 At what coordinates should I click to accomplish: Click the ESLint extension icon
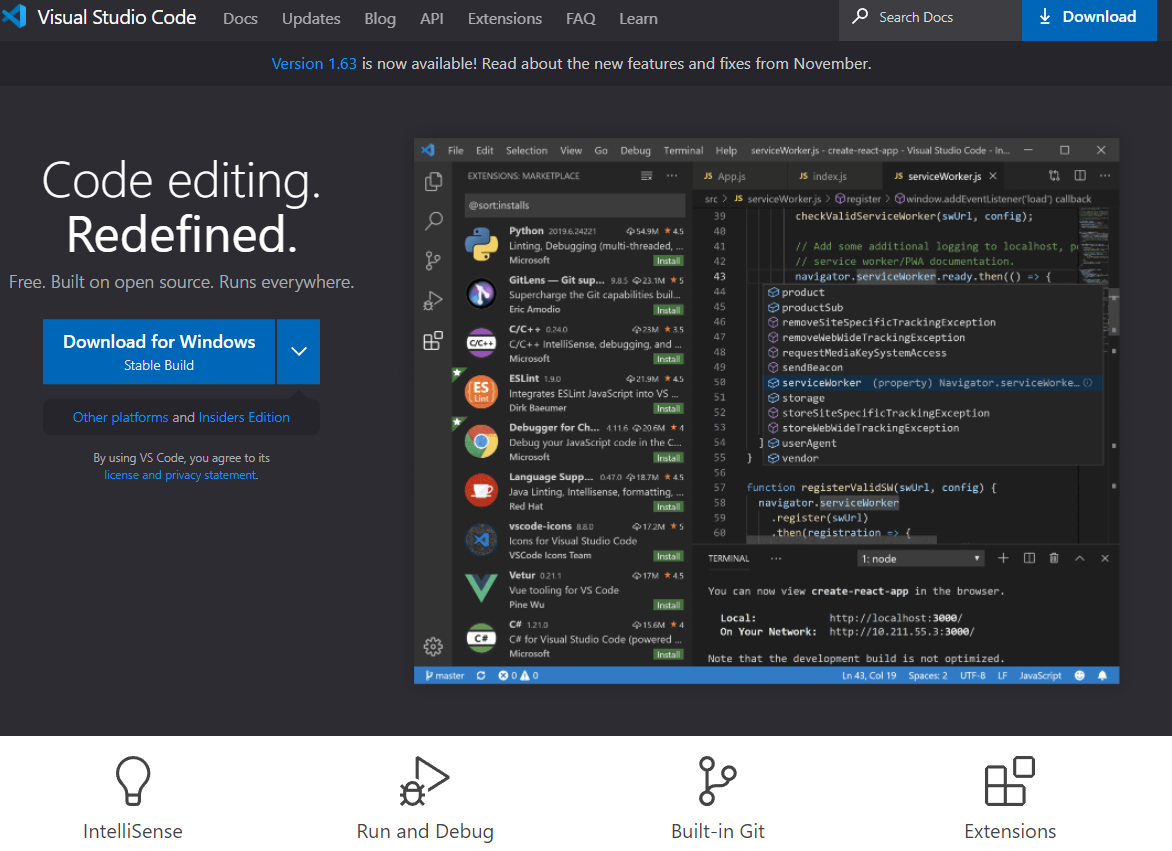[481, 392]
